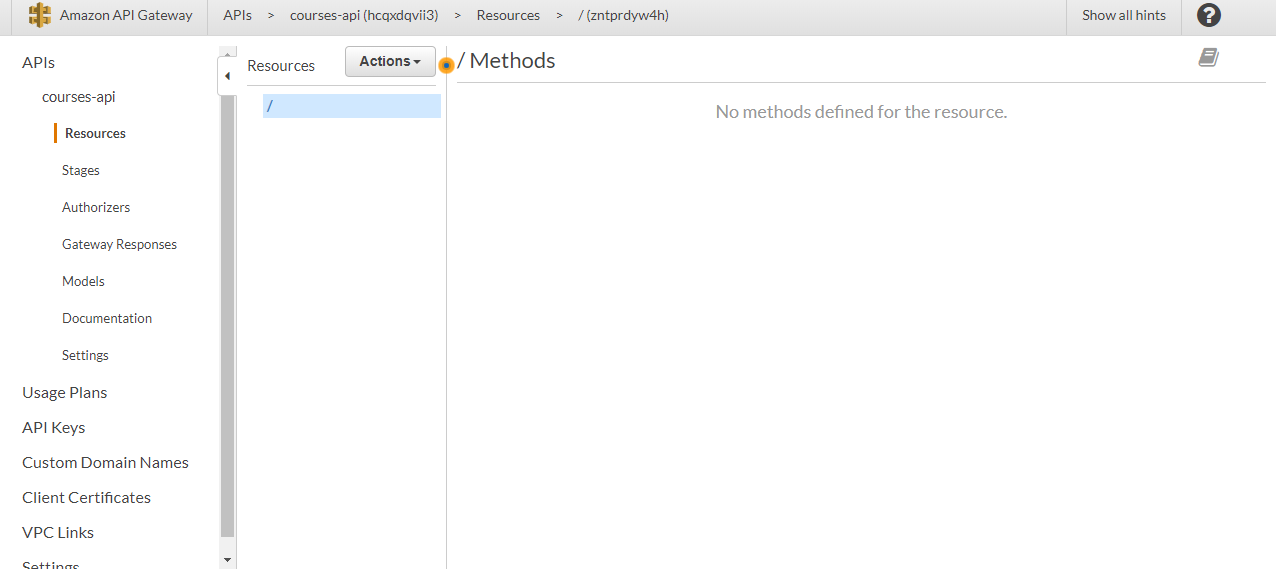This screenshot has height=576, width=1276.
Task: Select courses-api in the sidebar
Action: pyautogui.click(x=79, y=97)
